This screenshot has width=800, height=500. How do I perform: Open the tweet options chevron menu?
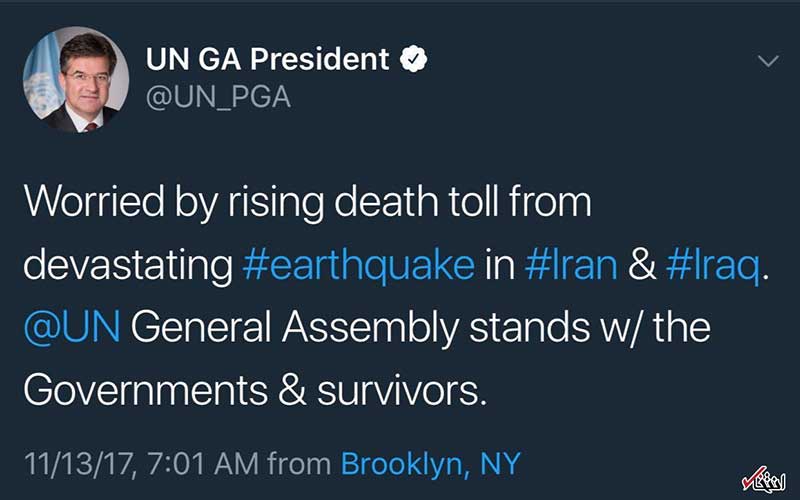767,61
